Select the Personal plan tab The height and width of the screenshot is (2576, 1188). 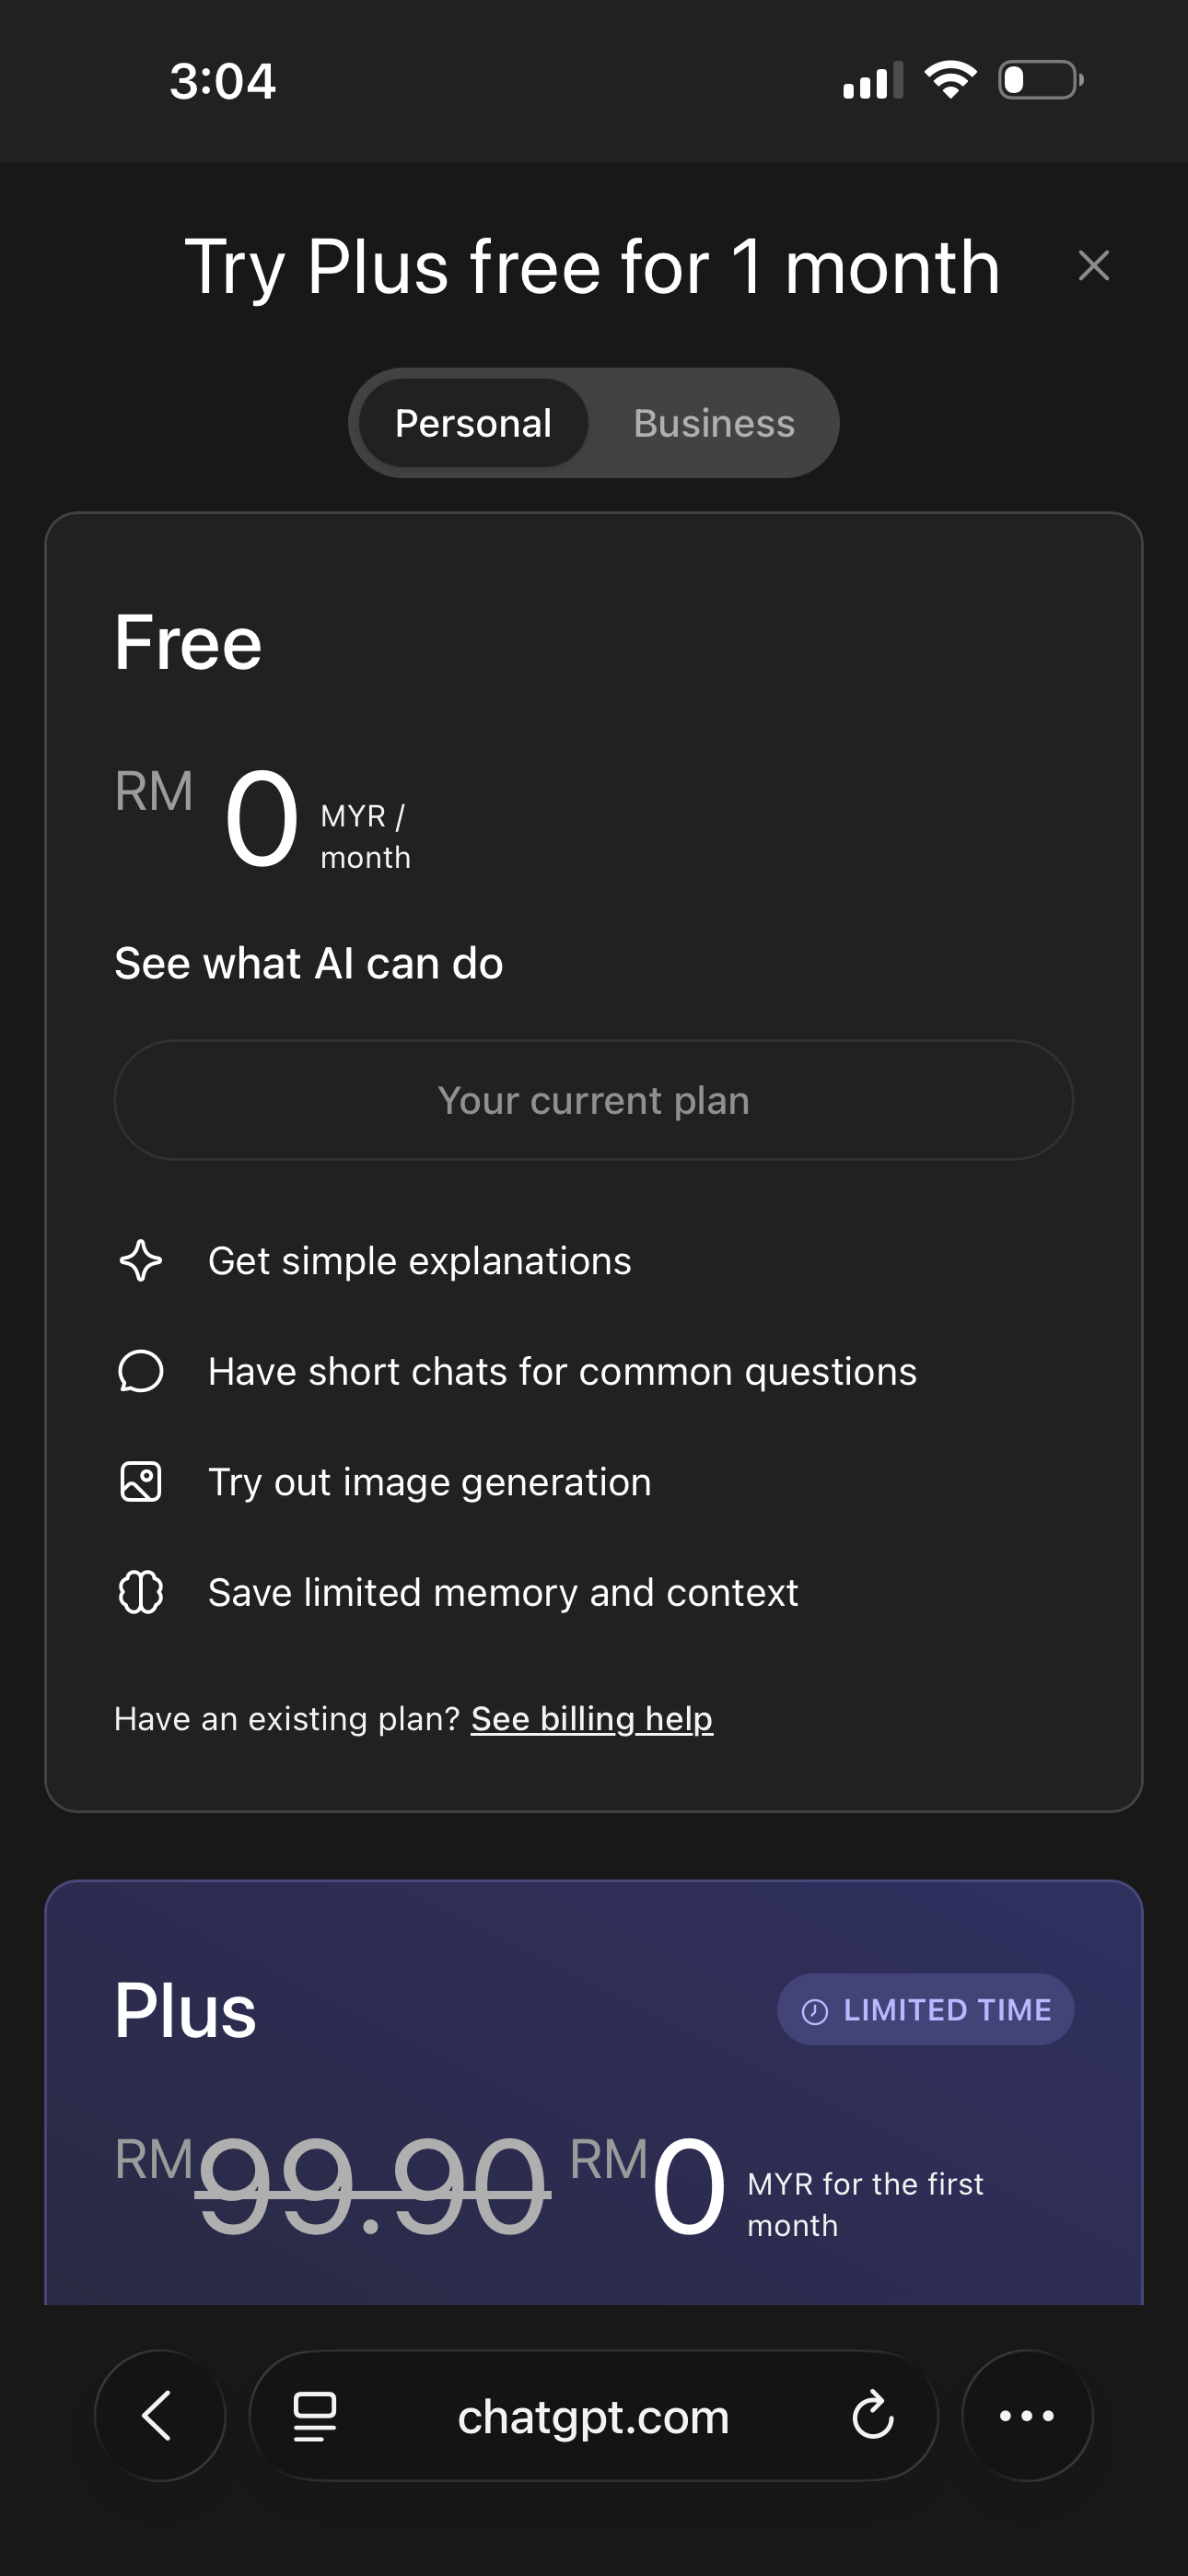pos(473,423)
